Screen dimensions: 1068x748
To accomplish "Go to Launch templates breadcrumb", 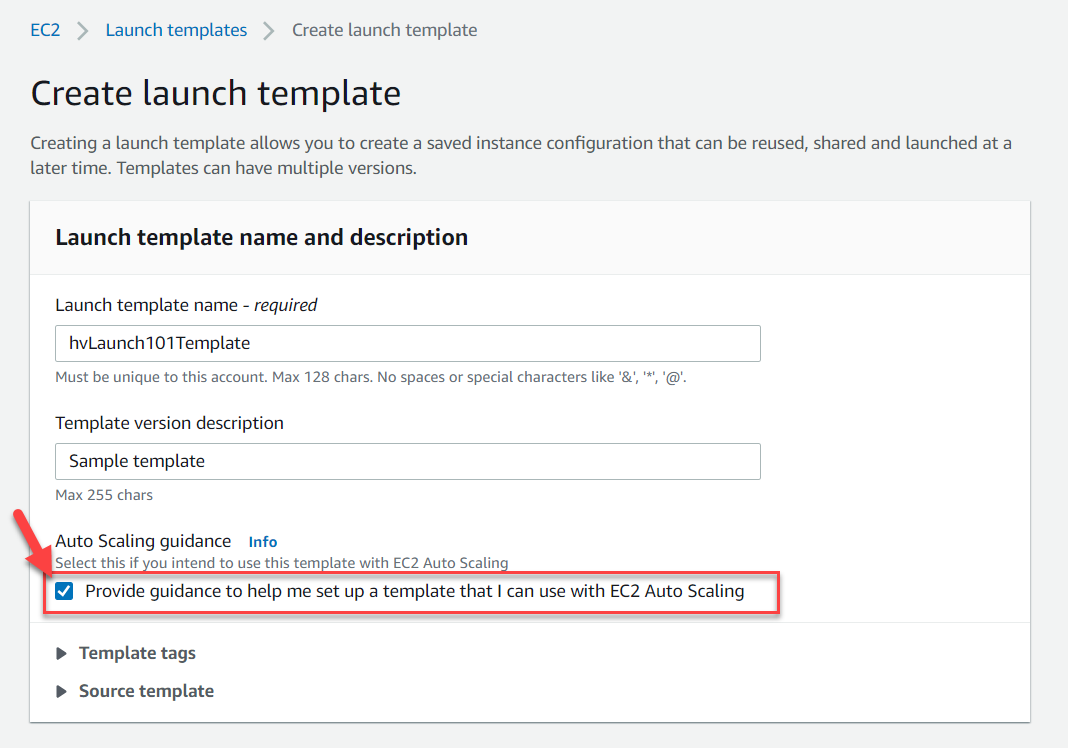I will pos(176,30).
